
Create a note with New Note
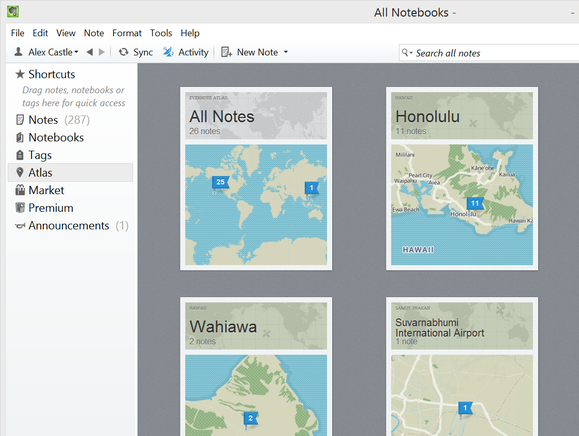pyautogui.click(x=257, y=52)
